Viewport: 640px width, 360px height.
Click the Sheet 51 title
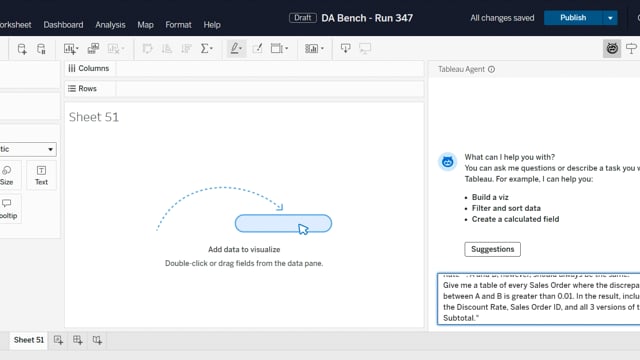94,117
